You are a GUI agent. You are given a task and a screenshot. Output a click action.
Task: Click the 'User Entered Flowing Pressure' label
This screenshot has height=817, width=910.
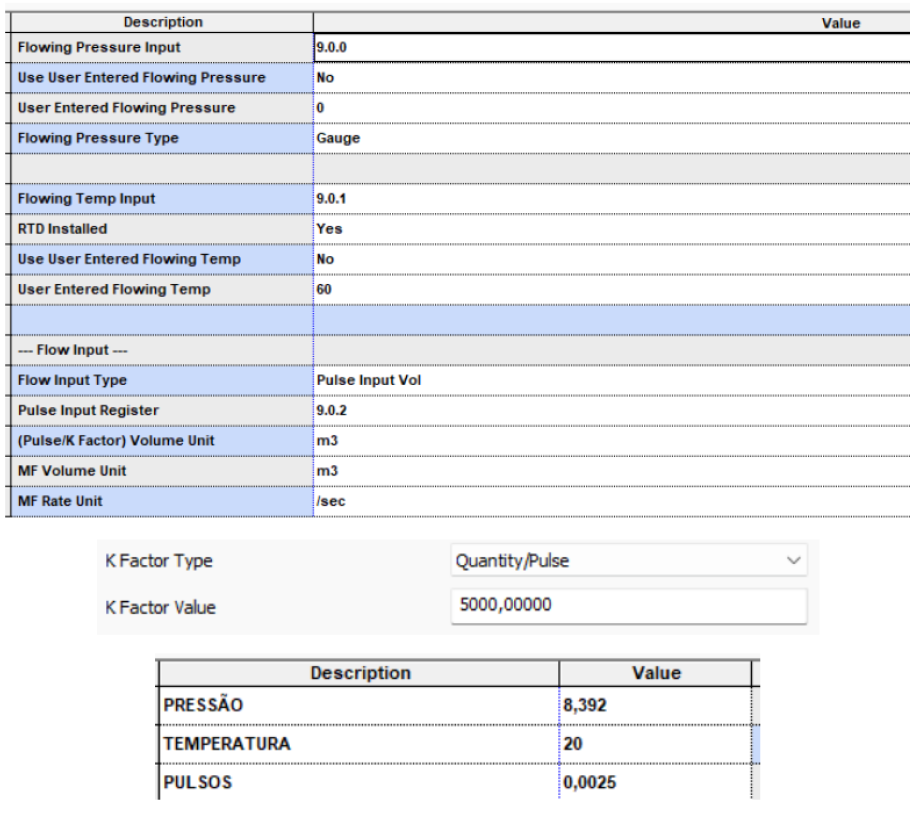pyautogui.click(x=127, y=108)
